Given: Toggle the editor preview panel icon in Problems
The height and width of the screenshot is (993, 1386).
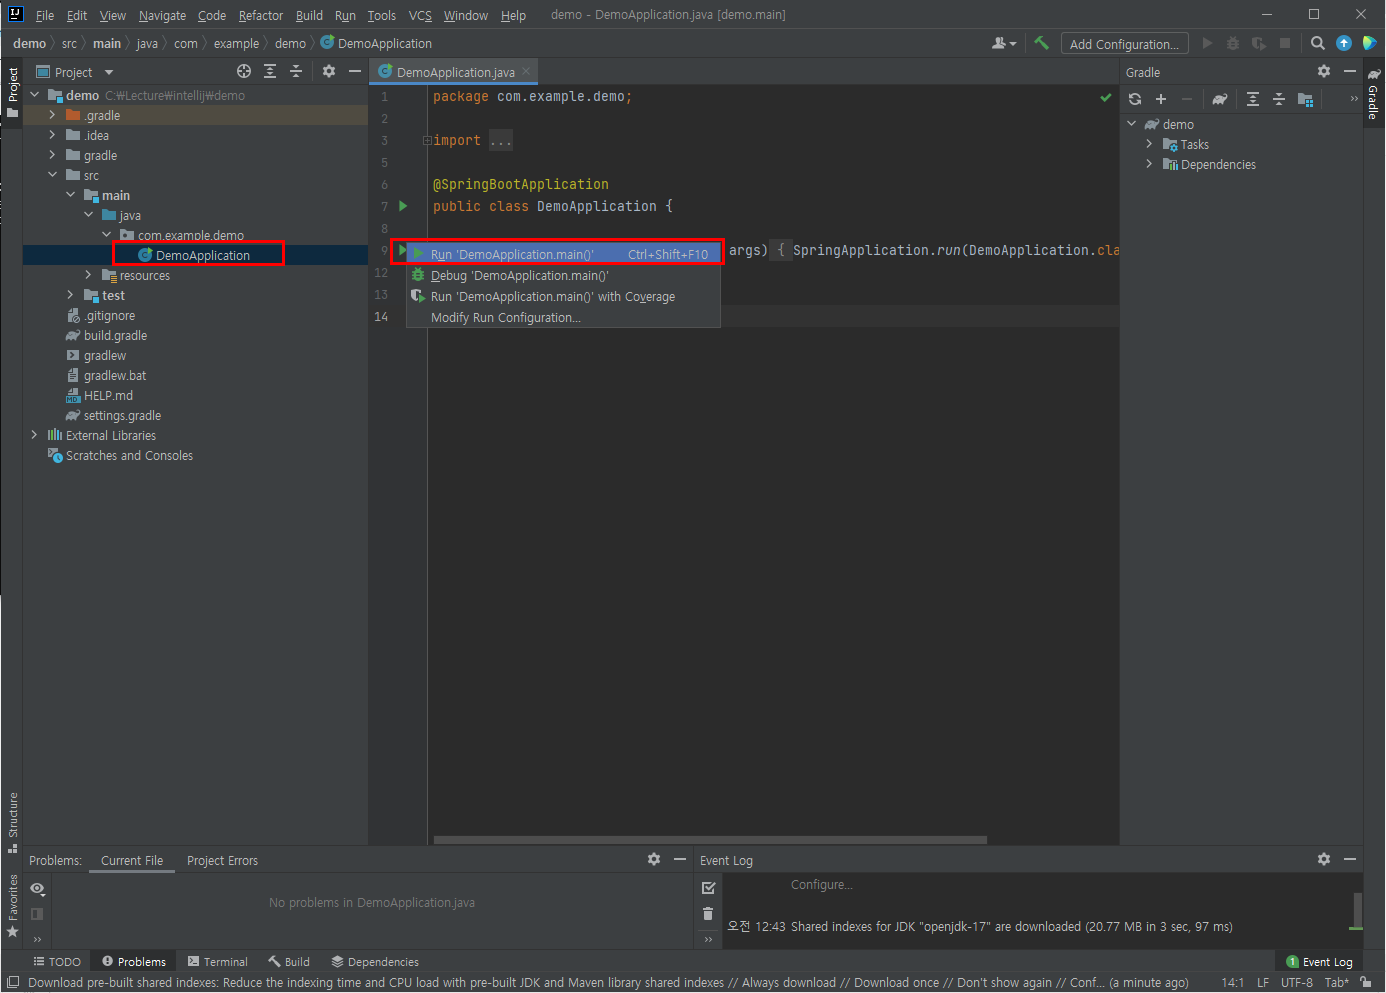Looking at the screenshot, I should coord(37,914).
